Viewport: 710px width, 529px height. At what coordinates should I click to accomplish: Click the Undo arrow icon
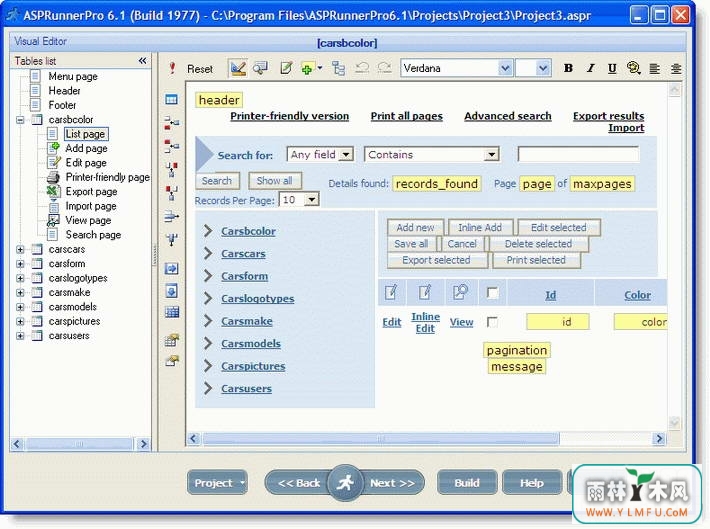click(x=361, y=68)
